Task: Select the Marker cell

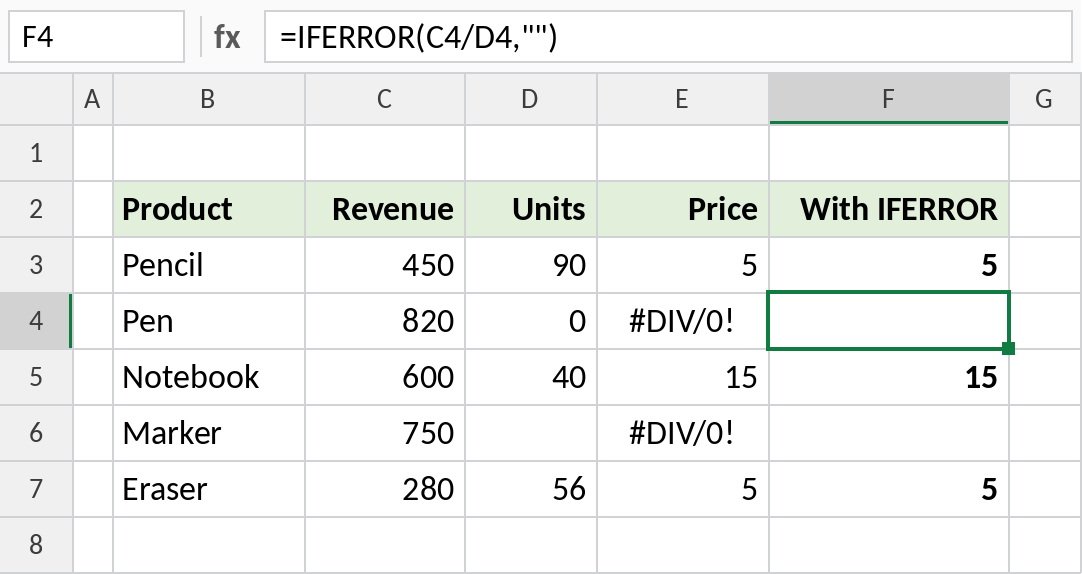Action: [x=208, y=433]
